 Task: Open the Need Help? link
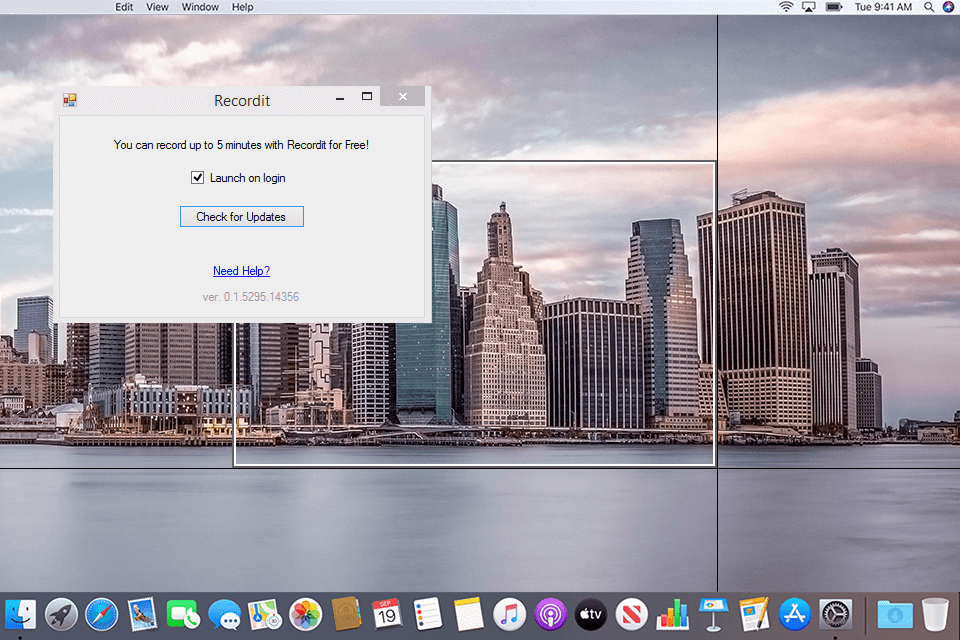(x=241, y=270)
